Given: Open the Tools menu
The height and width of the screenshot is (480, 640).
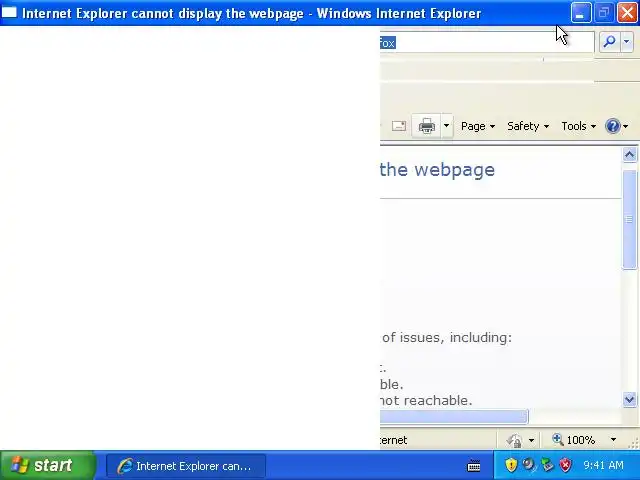Looking at the screenshot, I should pos(578,126).
